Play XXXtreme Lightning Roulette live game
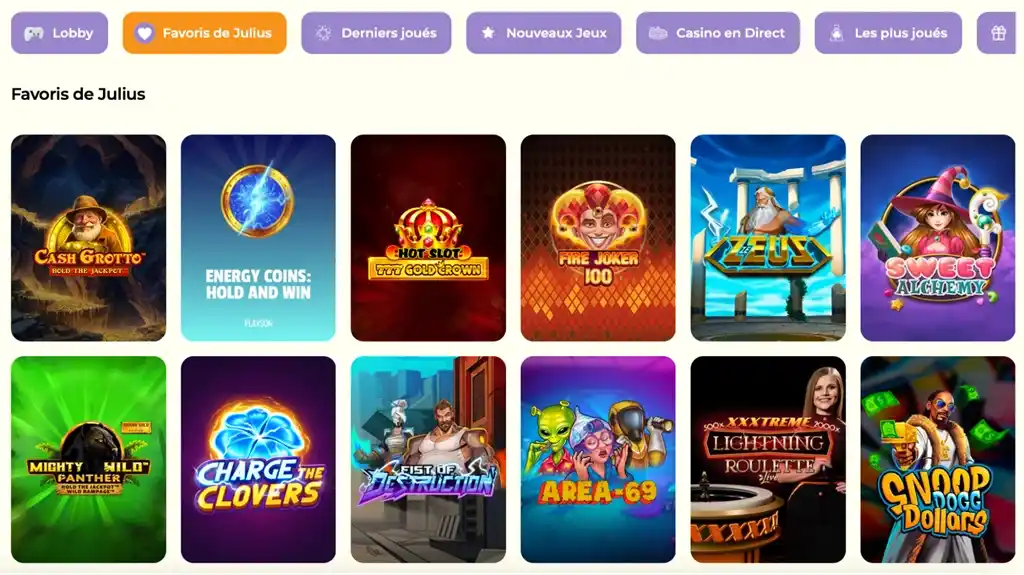 coord(768,459)
